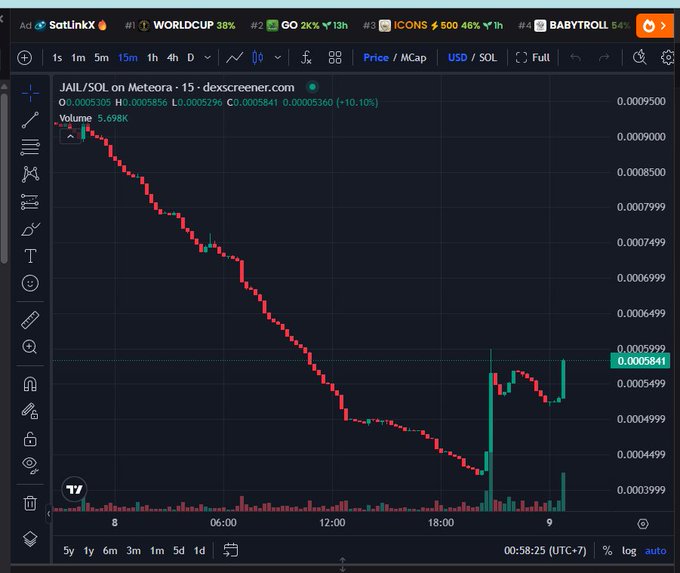Open the price scale settings icon
Image resolution: width=680 pixels, height=573 pixels.
[643, 524]
